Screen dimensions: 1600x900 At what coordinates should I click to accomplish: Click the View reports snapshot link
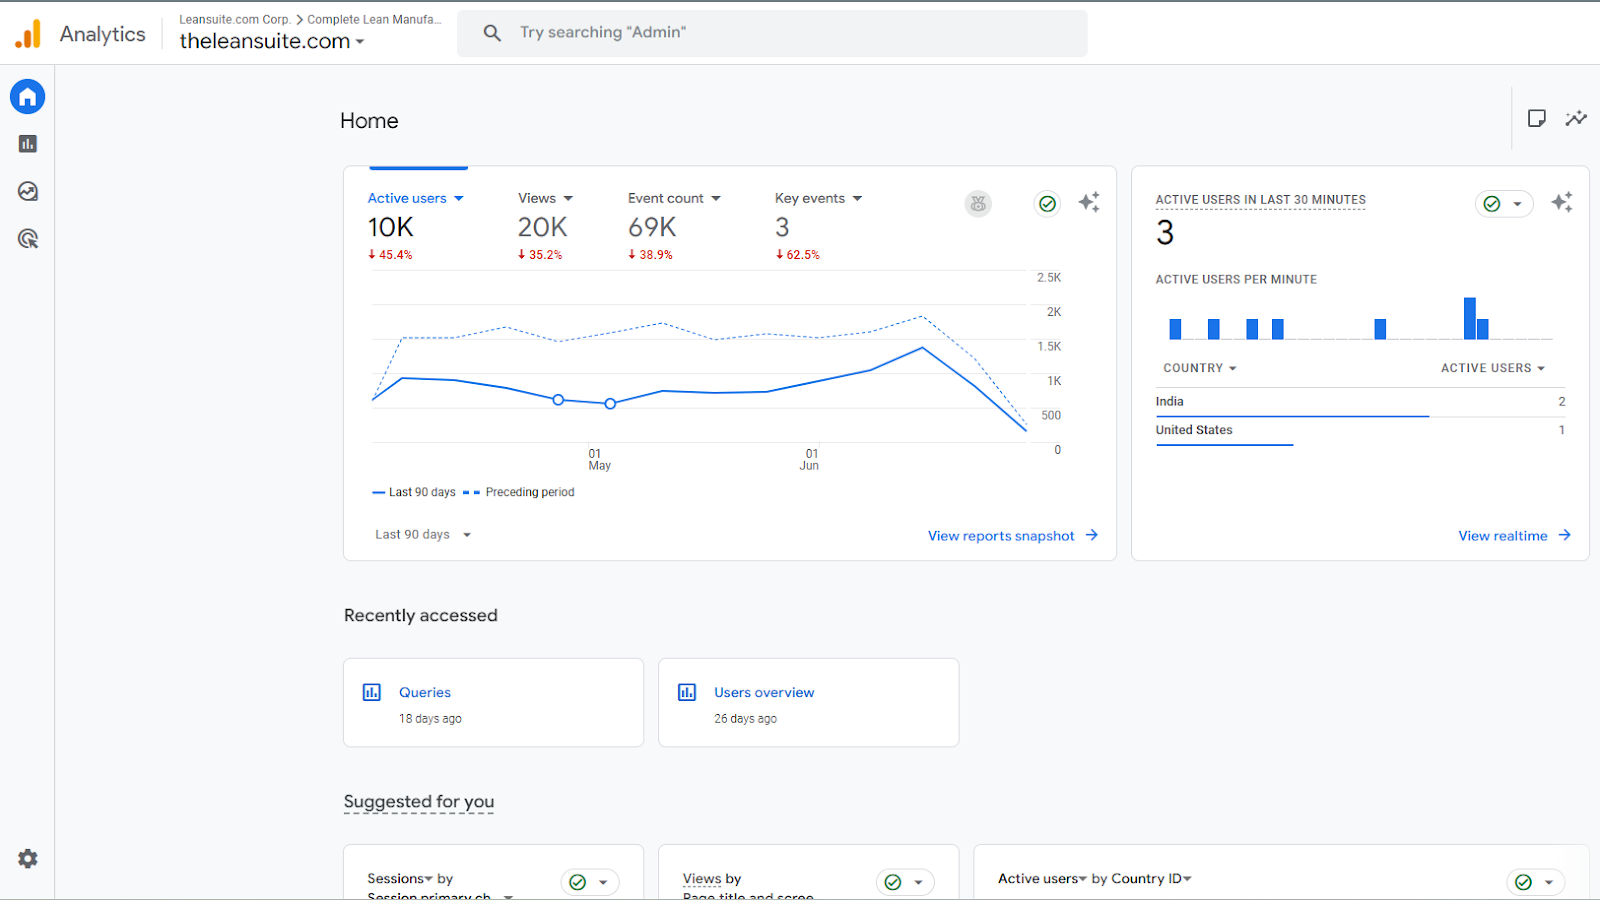[x=1001, y=536]
